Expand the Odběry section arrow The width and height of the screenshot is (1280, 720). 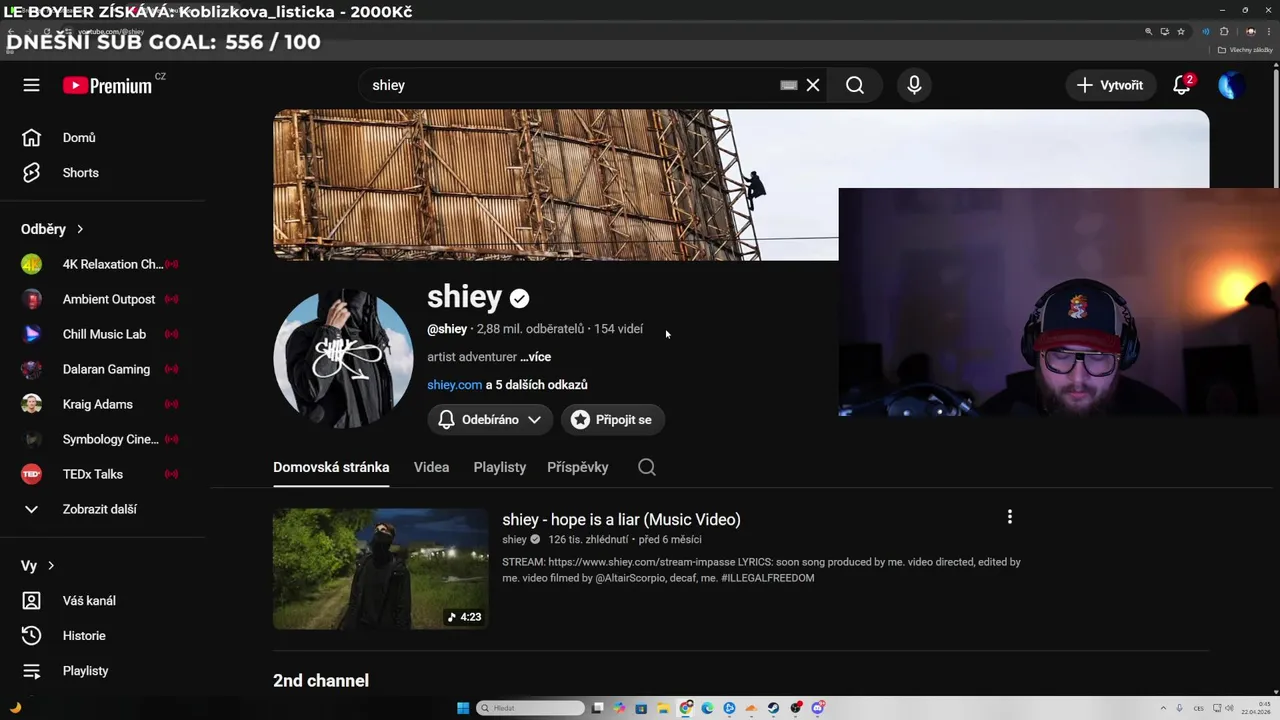pyautogui.click(x=80, y=229)
